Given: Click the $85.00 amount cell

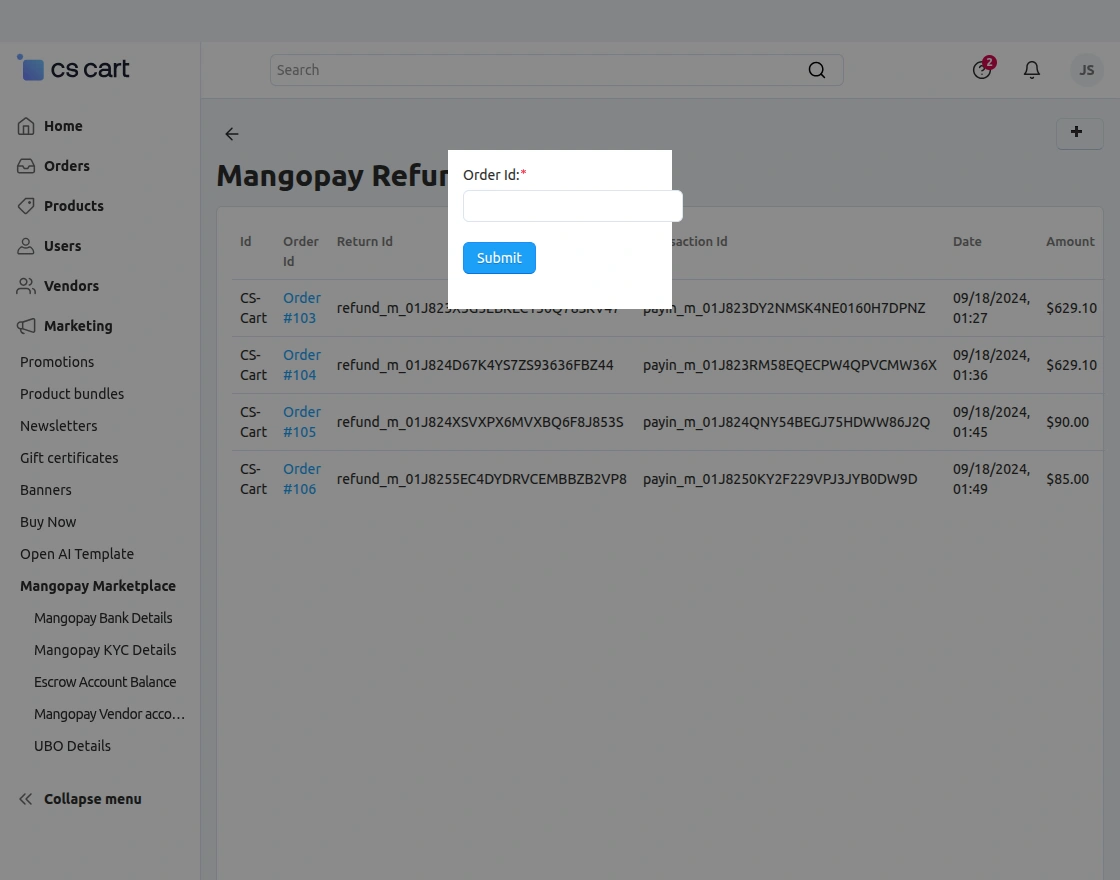Looking at the screenshot, I should tap(1067, 479).
